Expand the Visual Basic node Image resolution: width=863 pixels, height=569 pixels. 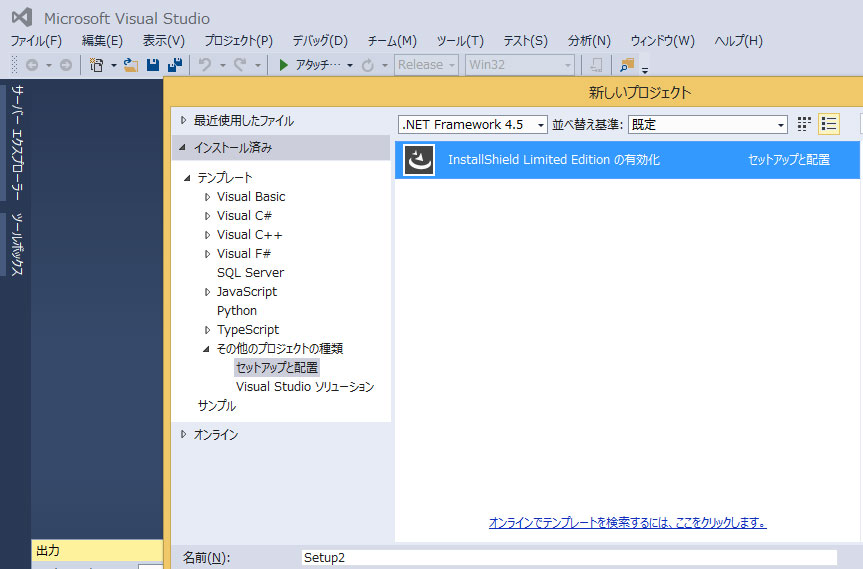coord(207,197)
